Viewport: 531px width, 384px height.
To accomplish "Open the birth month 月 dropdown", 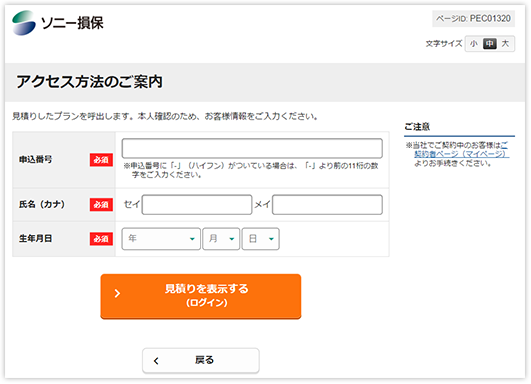I will (221, 239).
